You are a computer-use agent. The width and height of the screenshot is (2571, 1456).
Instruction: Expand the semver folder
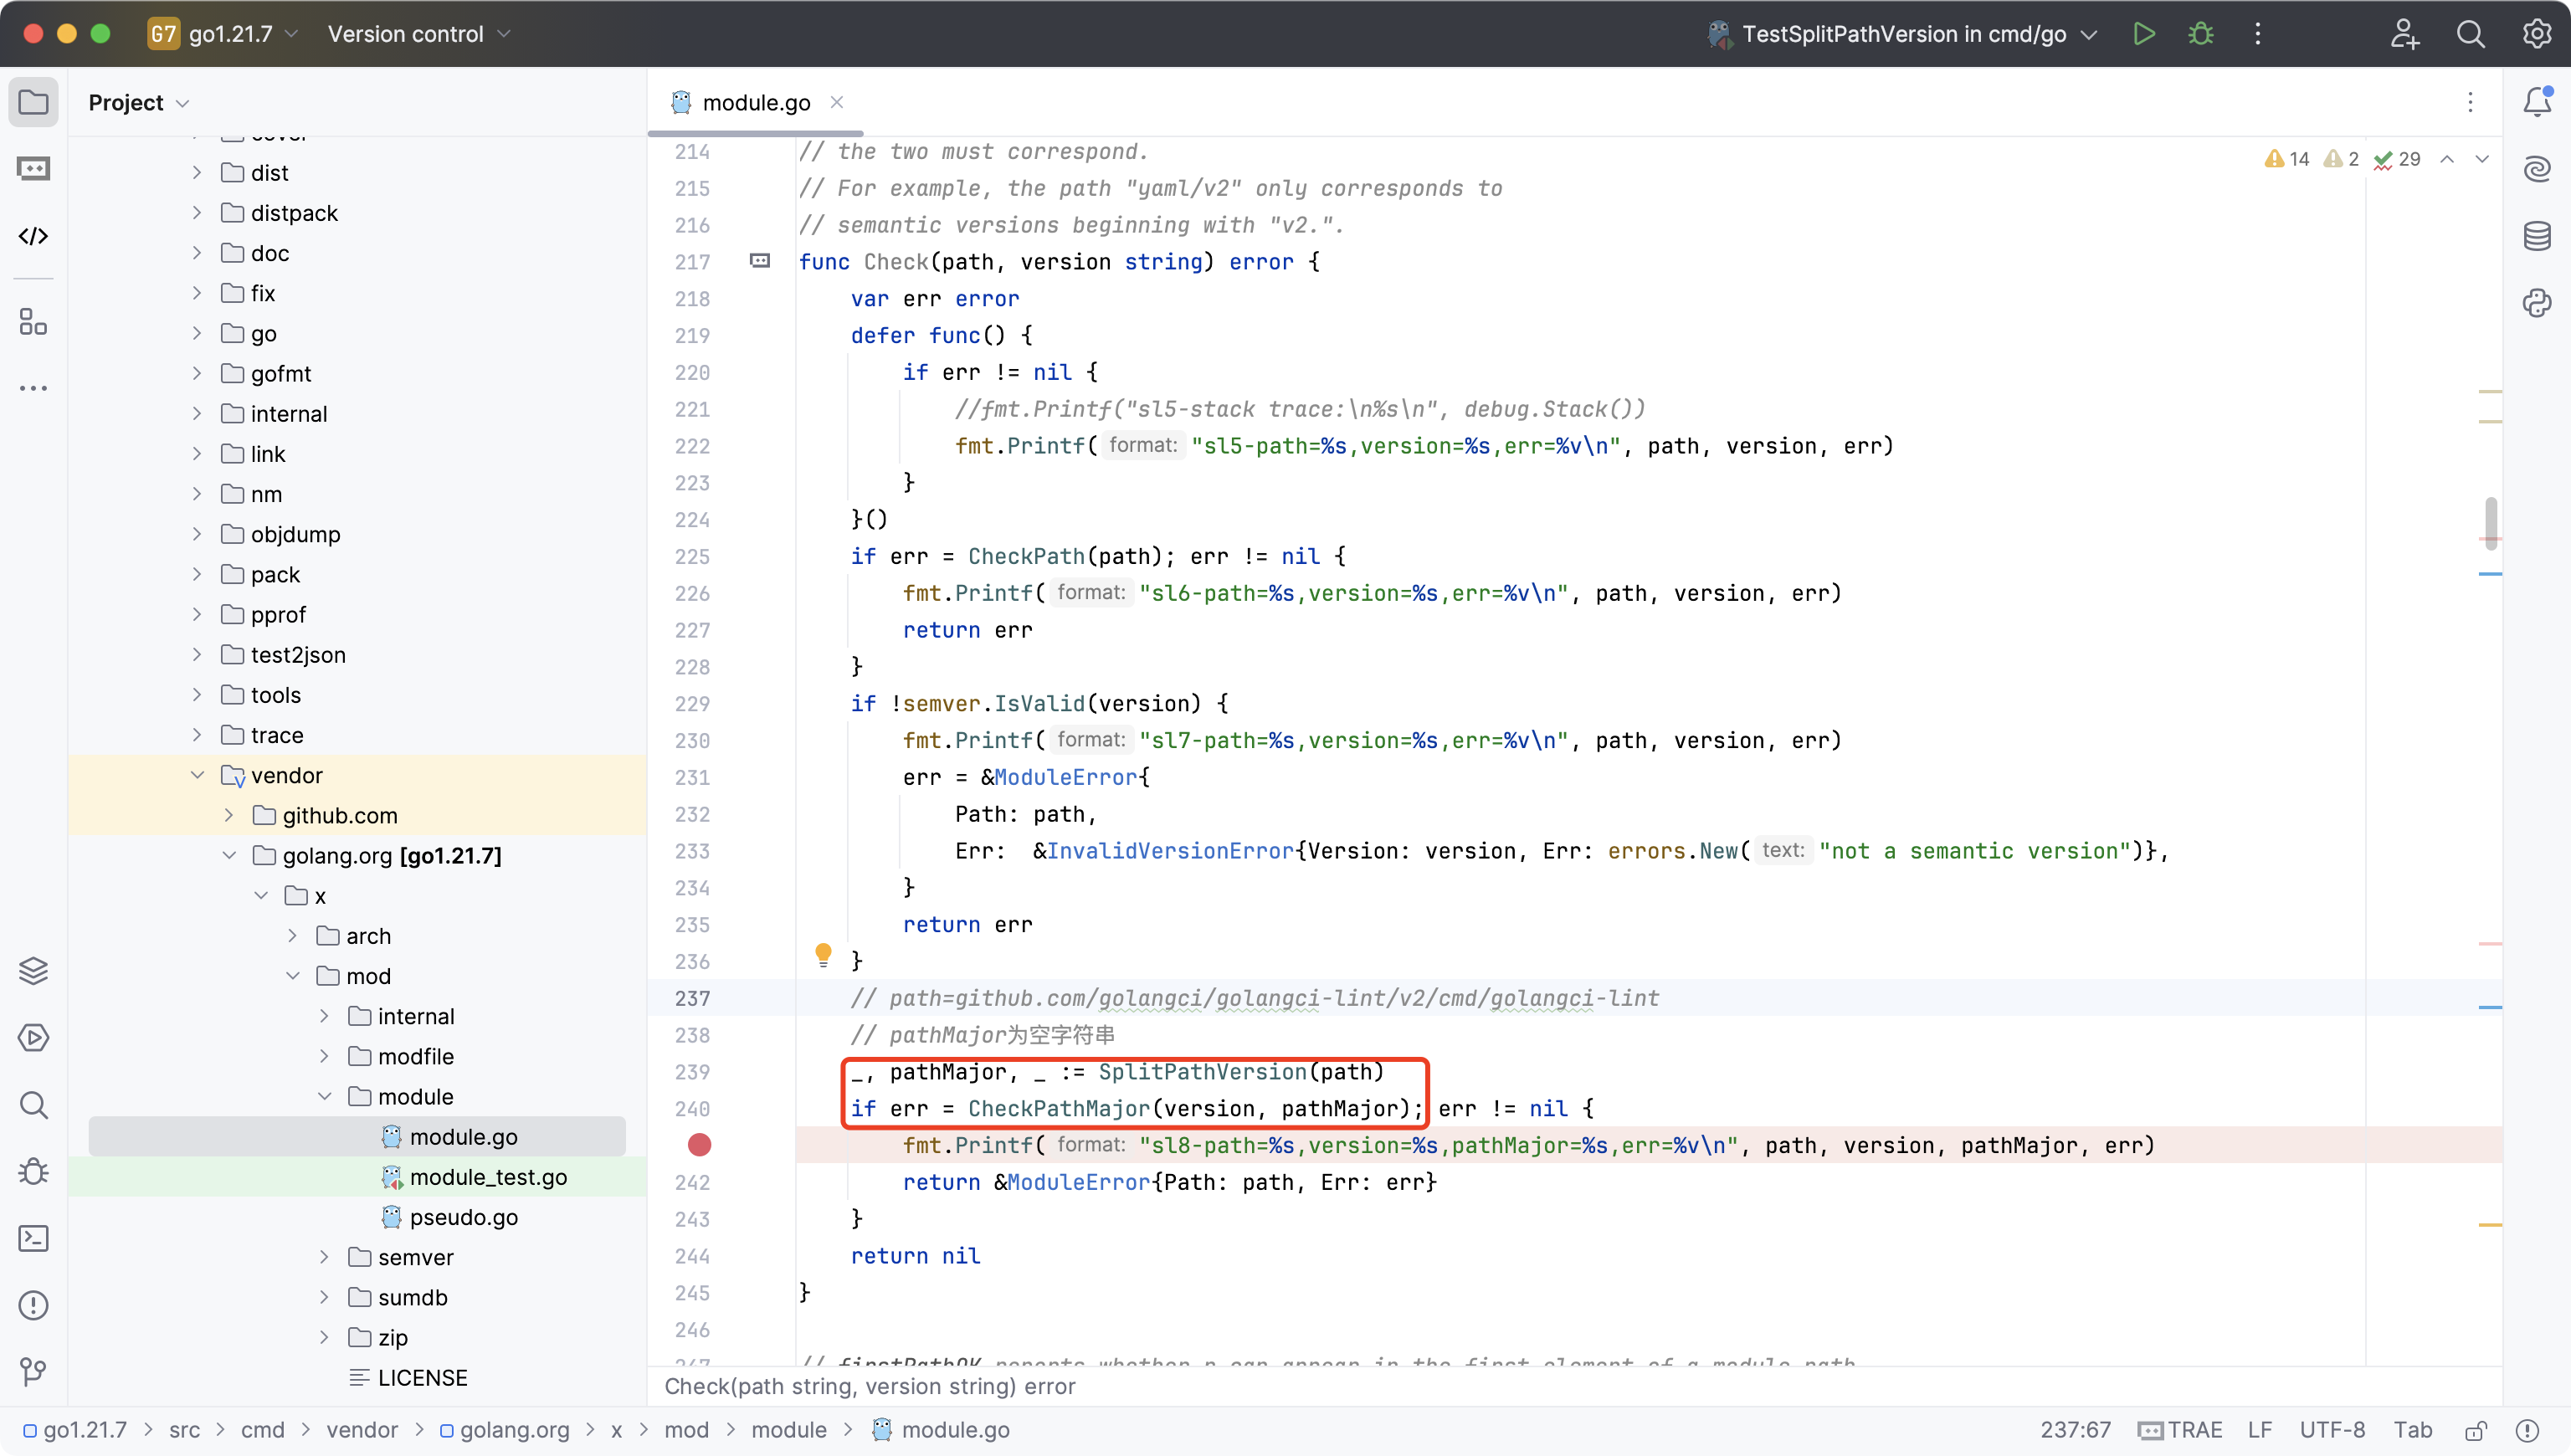point(324,1257)
